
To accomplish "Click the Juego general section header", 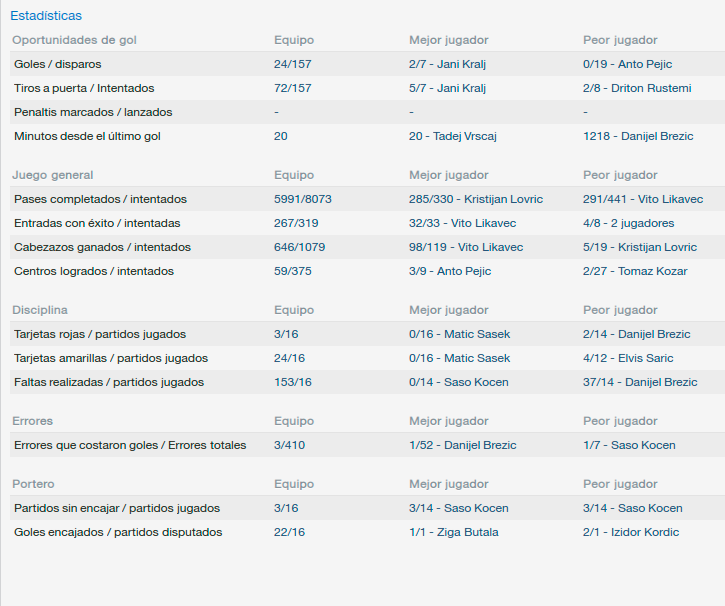I will (x=53, y=175).
